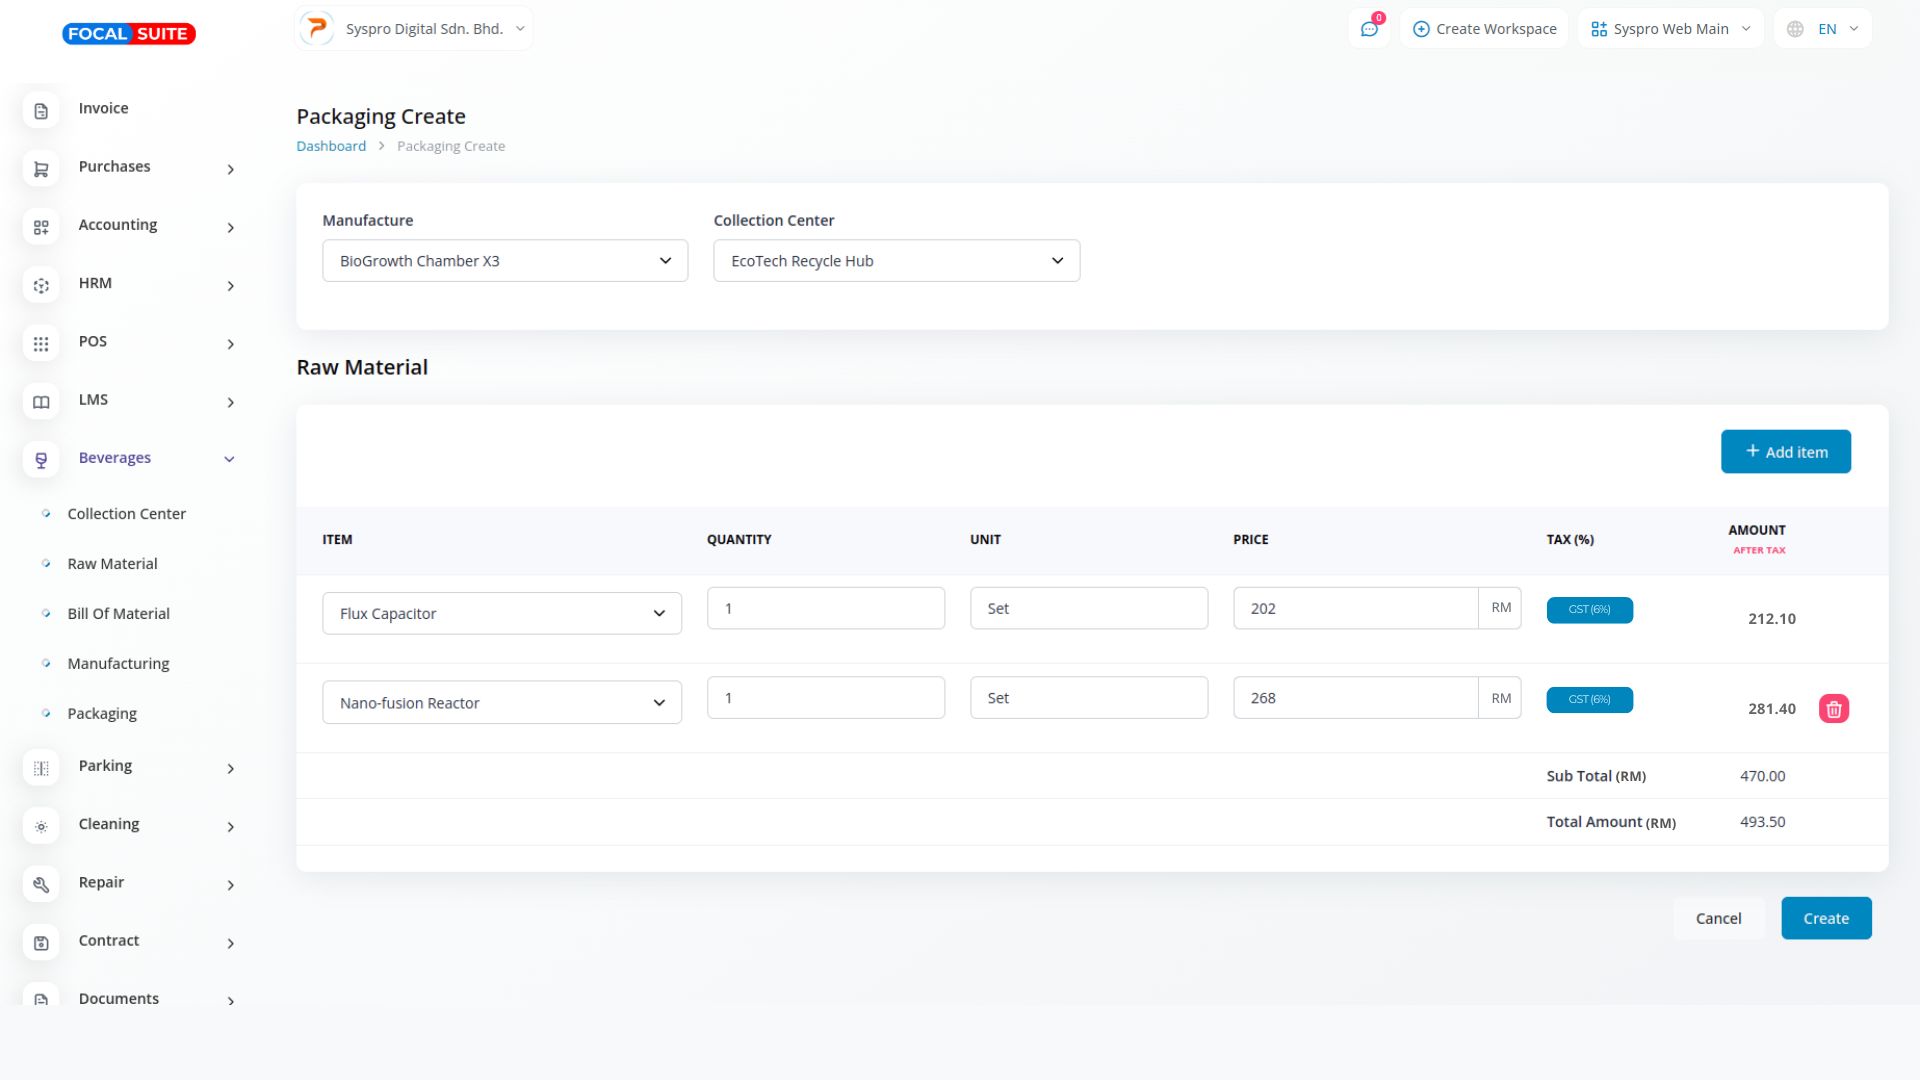Click the Purchases cart icon

click(41, 169)
